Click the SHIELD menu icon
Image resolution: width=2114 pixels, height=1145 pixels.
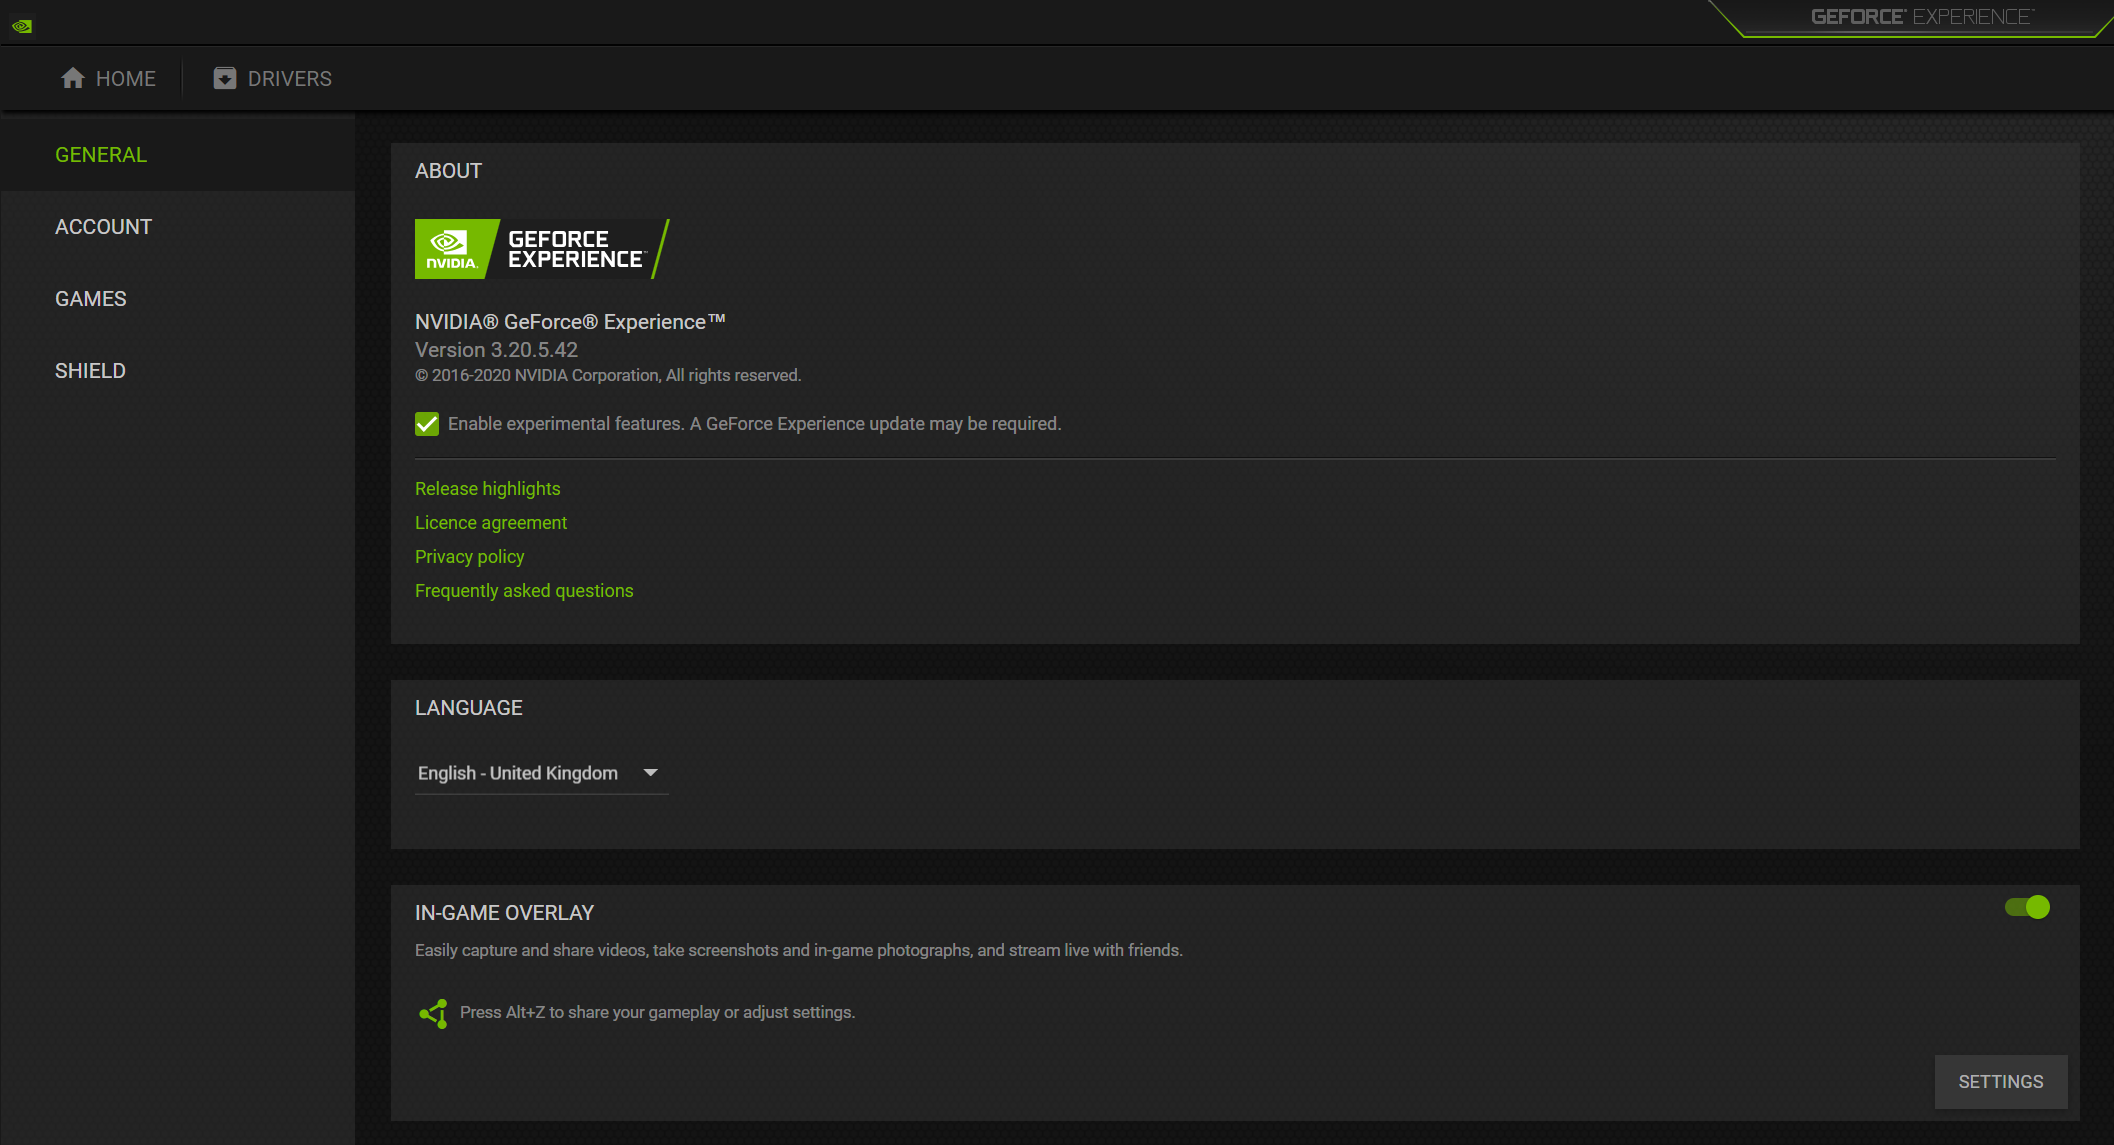click(x=89, y=371)
